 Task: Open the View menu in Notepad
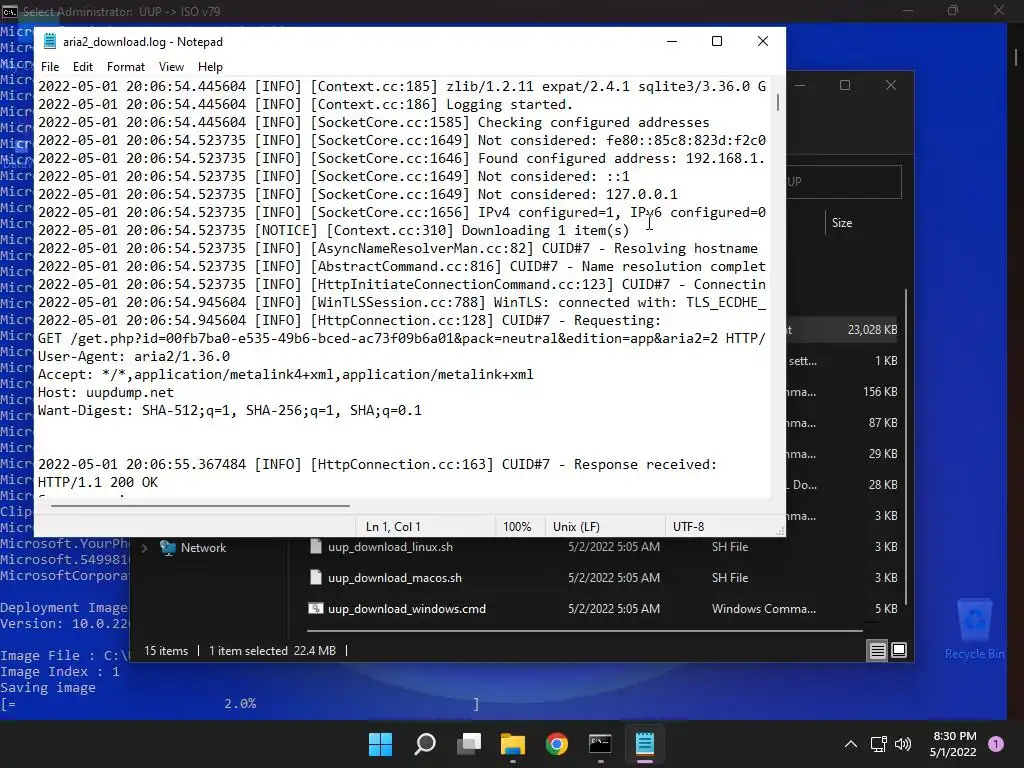coord(171,67)
